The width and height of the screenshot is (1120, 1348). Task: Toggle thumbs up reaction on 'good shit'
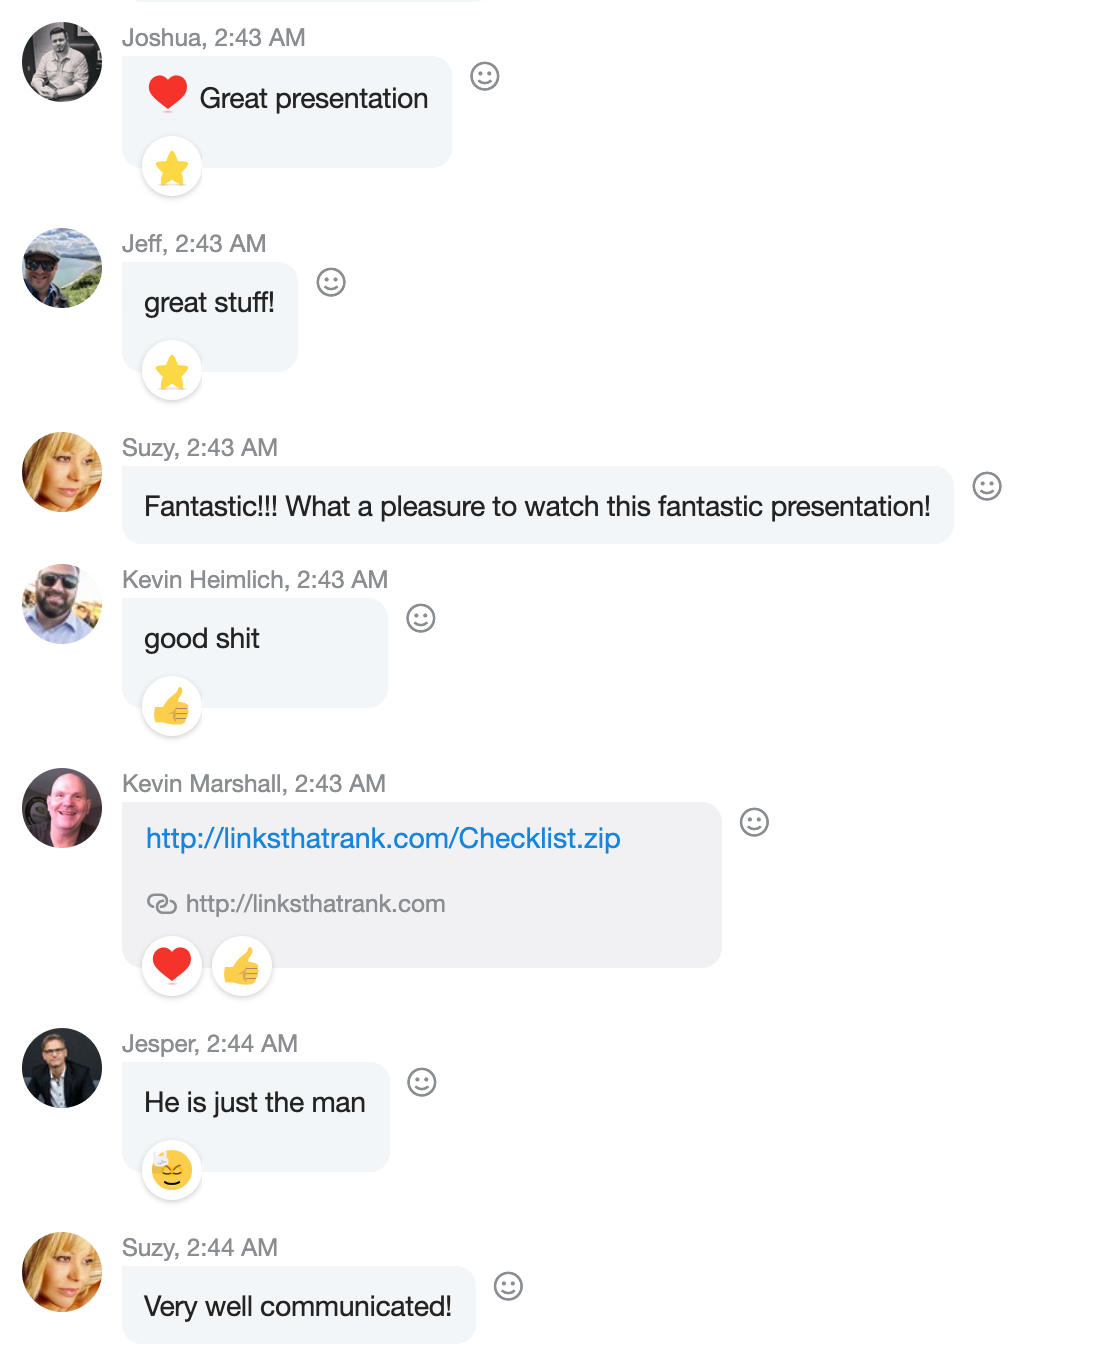[x=172, y=707]
